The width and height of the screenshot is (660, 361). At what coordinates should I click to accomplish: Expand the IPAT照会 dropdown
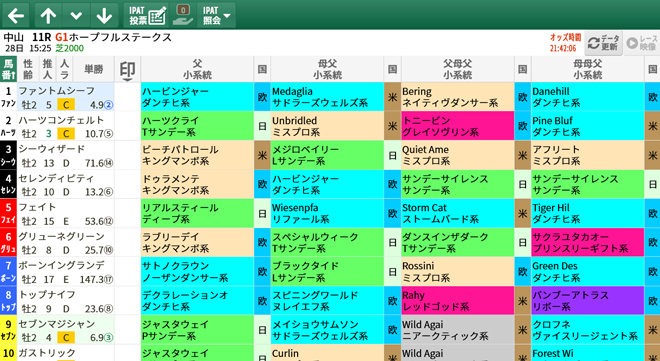pos(216,16)
